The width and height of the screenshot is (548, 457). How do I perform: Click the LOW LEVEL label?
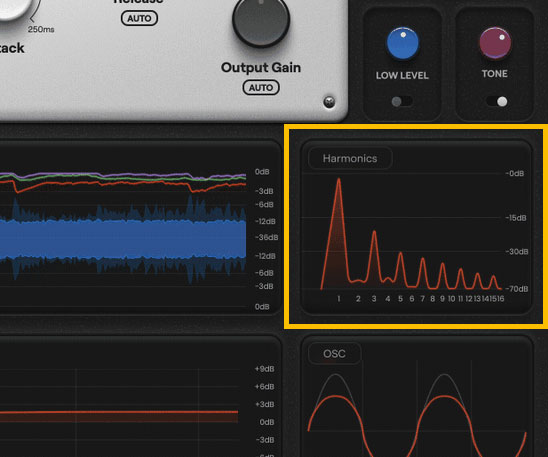coord(402,75)
